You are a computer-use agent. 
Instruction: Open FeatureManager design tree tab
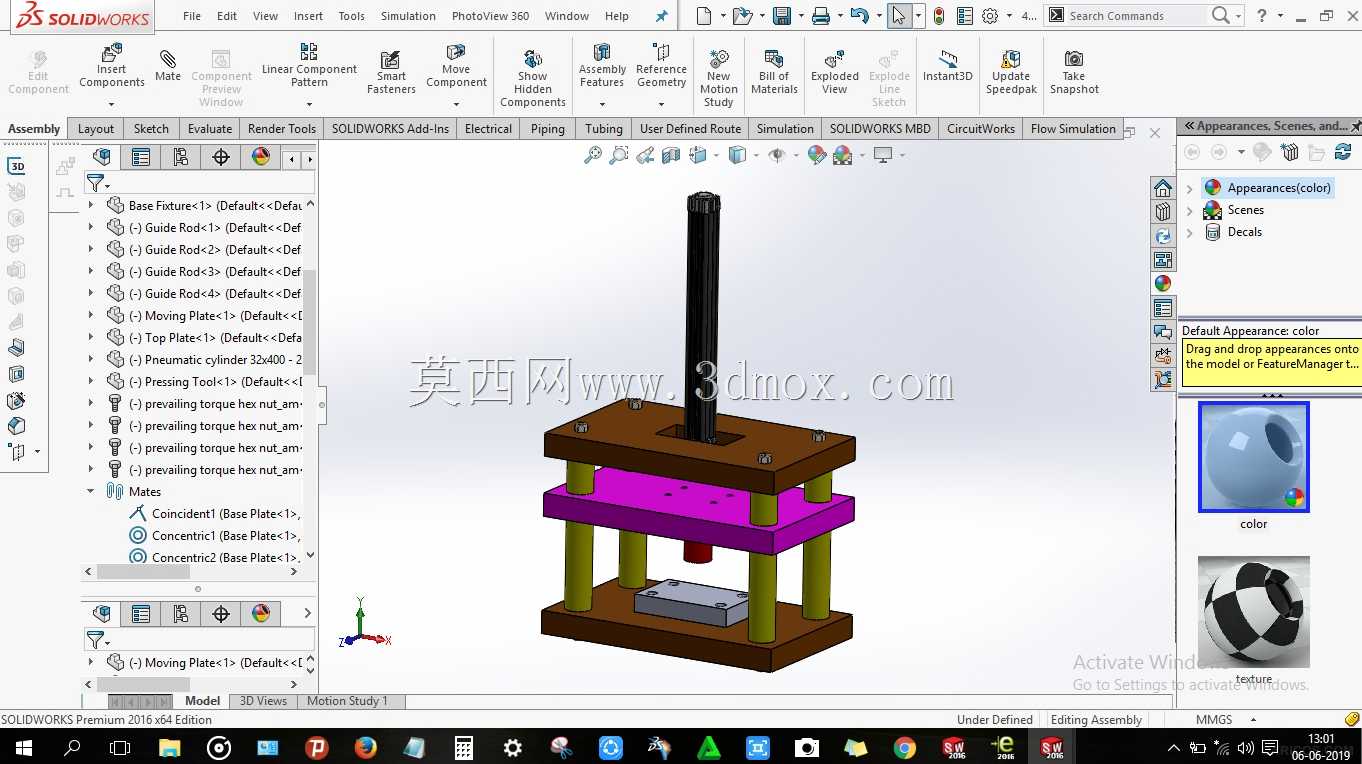coord(102,157)
